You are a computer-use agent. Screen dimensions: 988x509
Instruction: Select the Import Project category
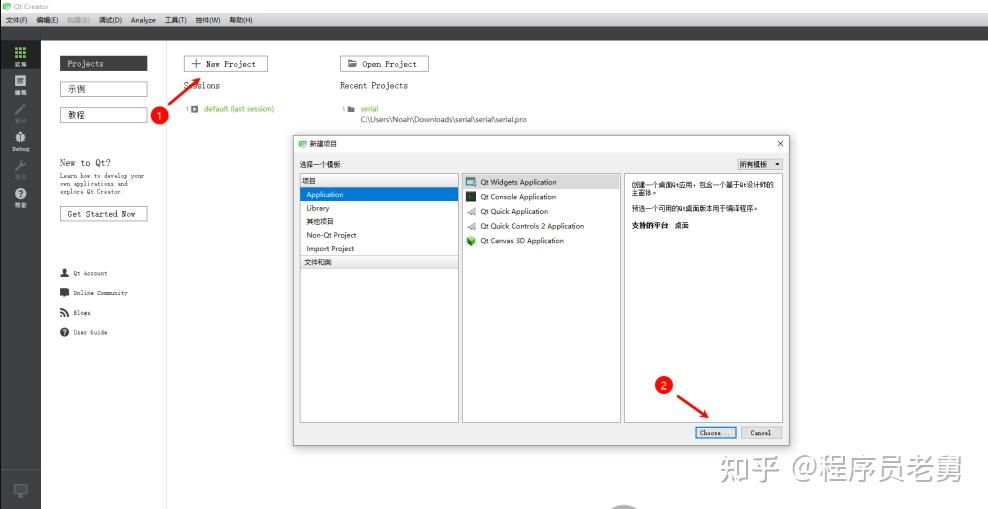pyautogui.click(x=379, y=249)
